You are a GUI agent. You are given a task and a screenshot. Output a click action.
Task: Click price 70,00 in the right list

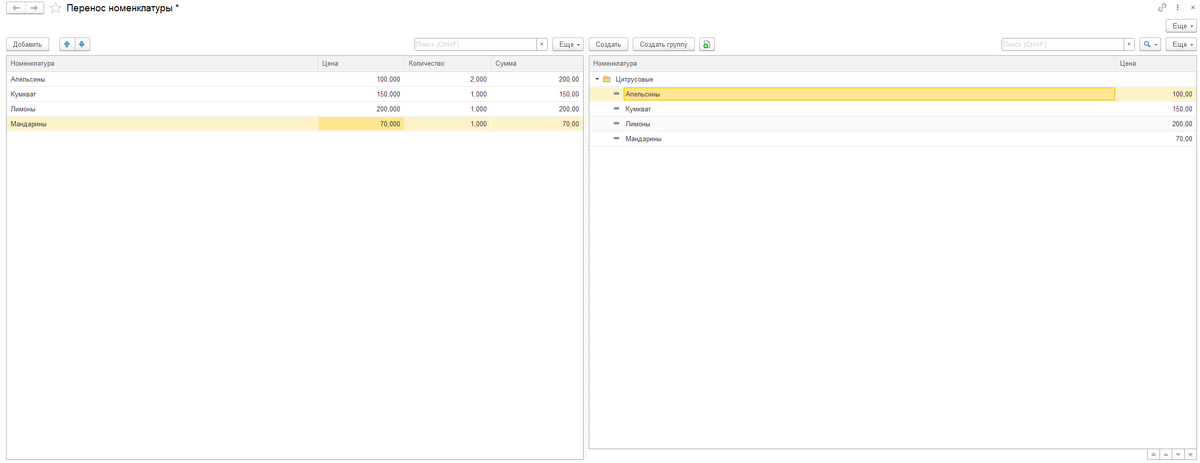click(1157, 139)
